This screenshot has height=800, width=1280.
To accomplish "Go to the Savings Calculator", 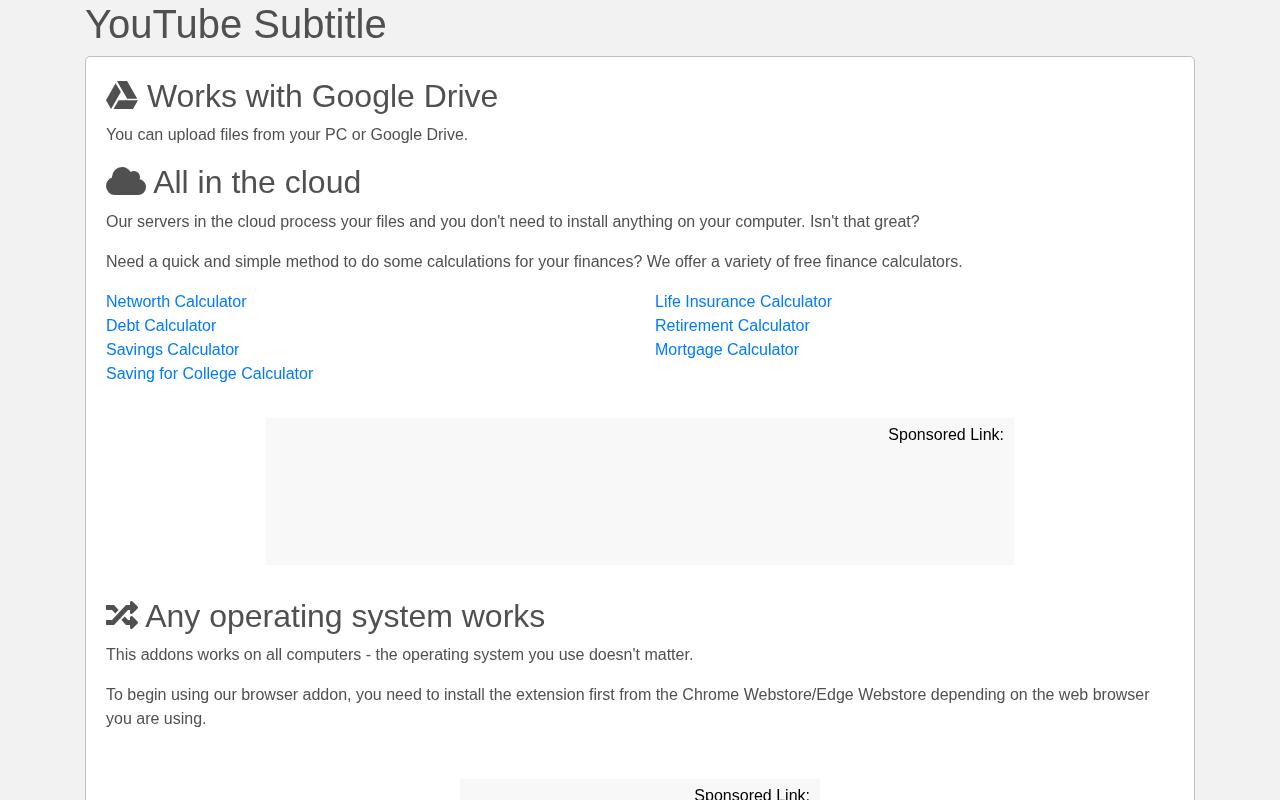I will click(173, 350).
